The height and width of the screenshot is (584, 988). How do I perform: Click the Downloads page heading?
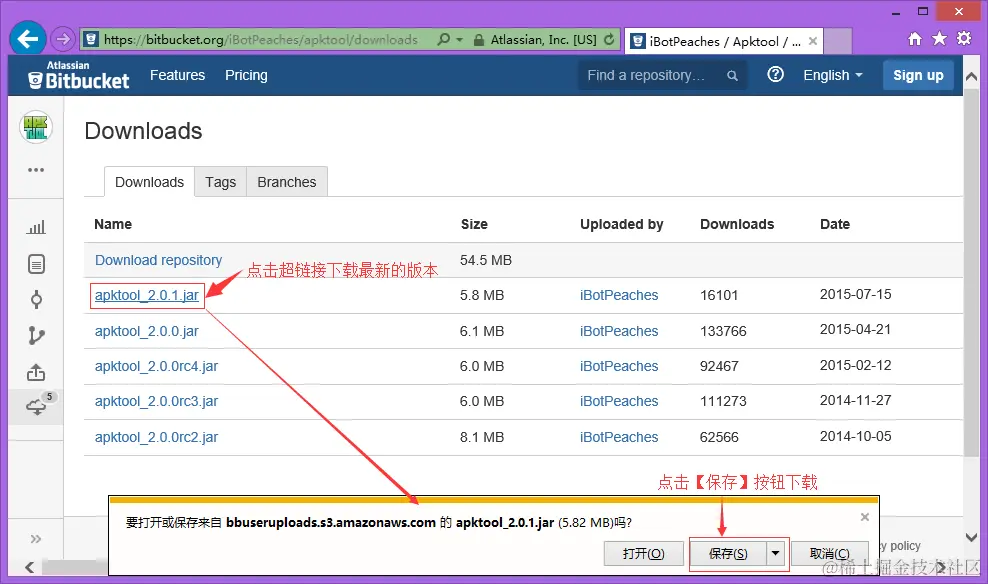point(143,131)
